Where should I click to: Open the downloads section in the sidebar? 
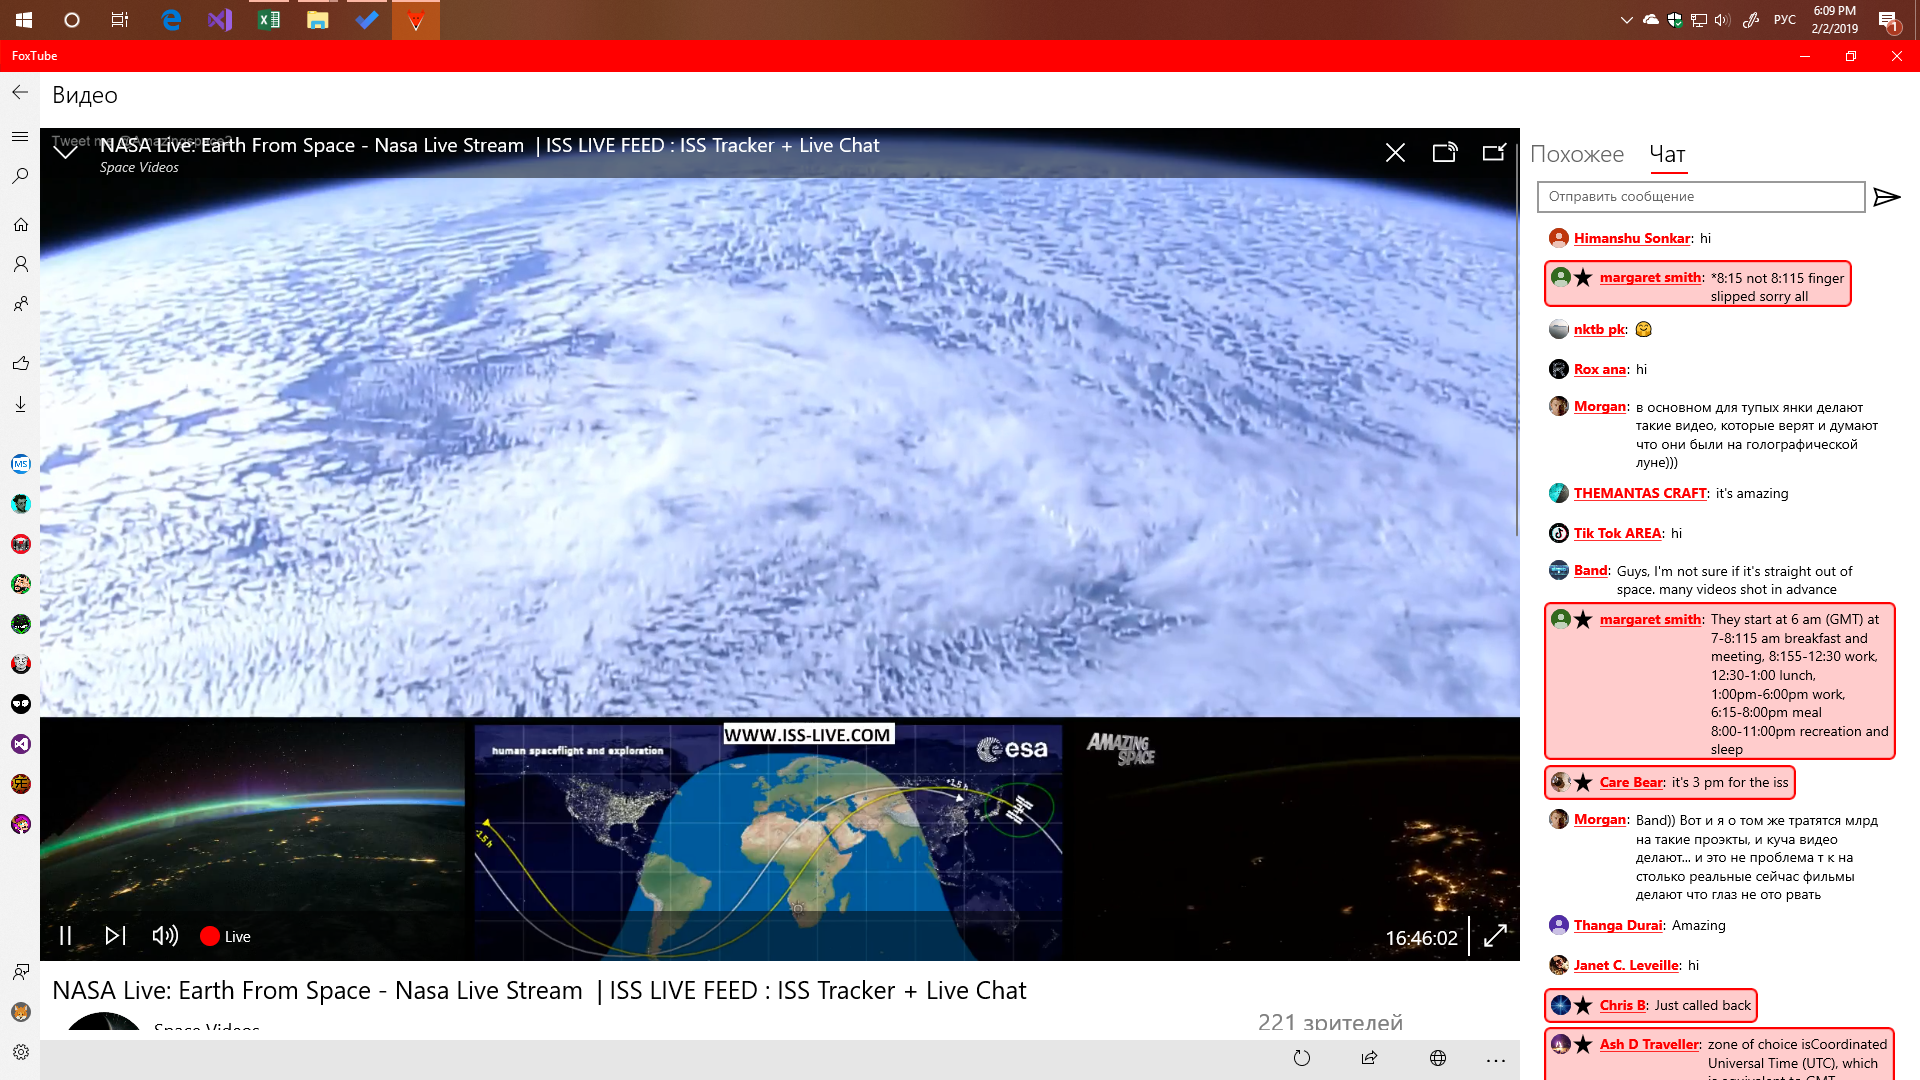click(x=20, y=404)
